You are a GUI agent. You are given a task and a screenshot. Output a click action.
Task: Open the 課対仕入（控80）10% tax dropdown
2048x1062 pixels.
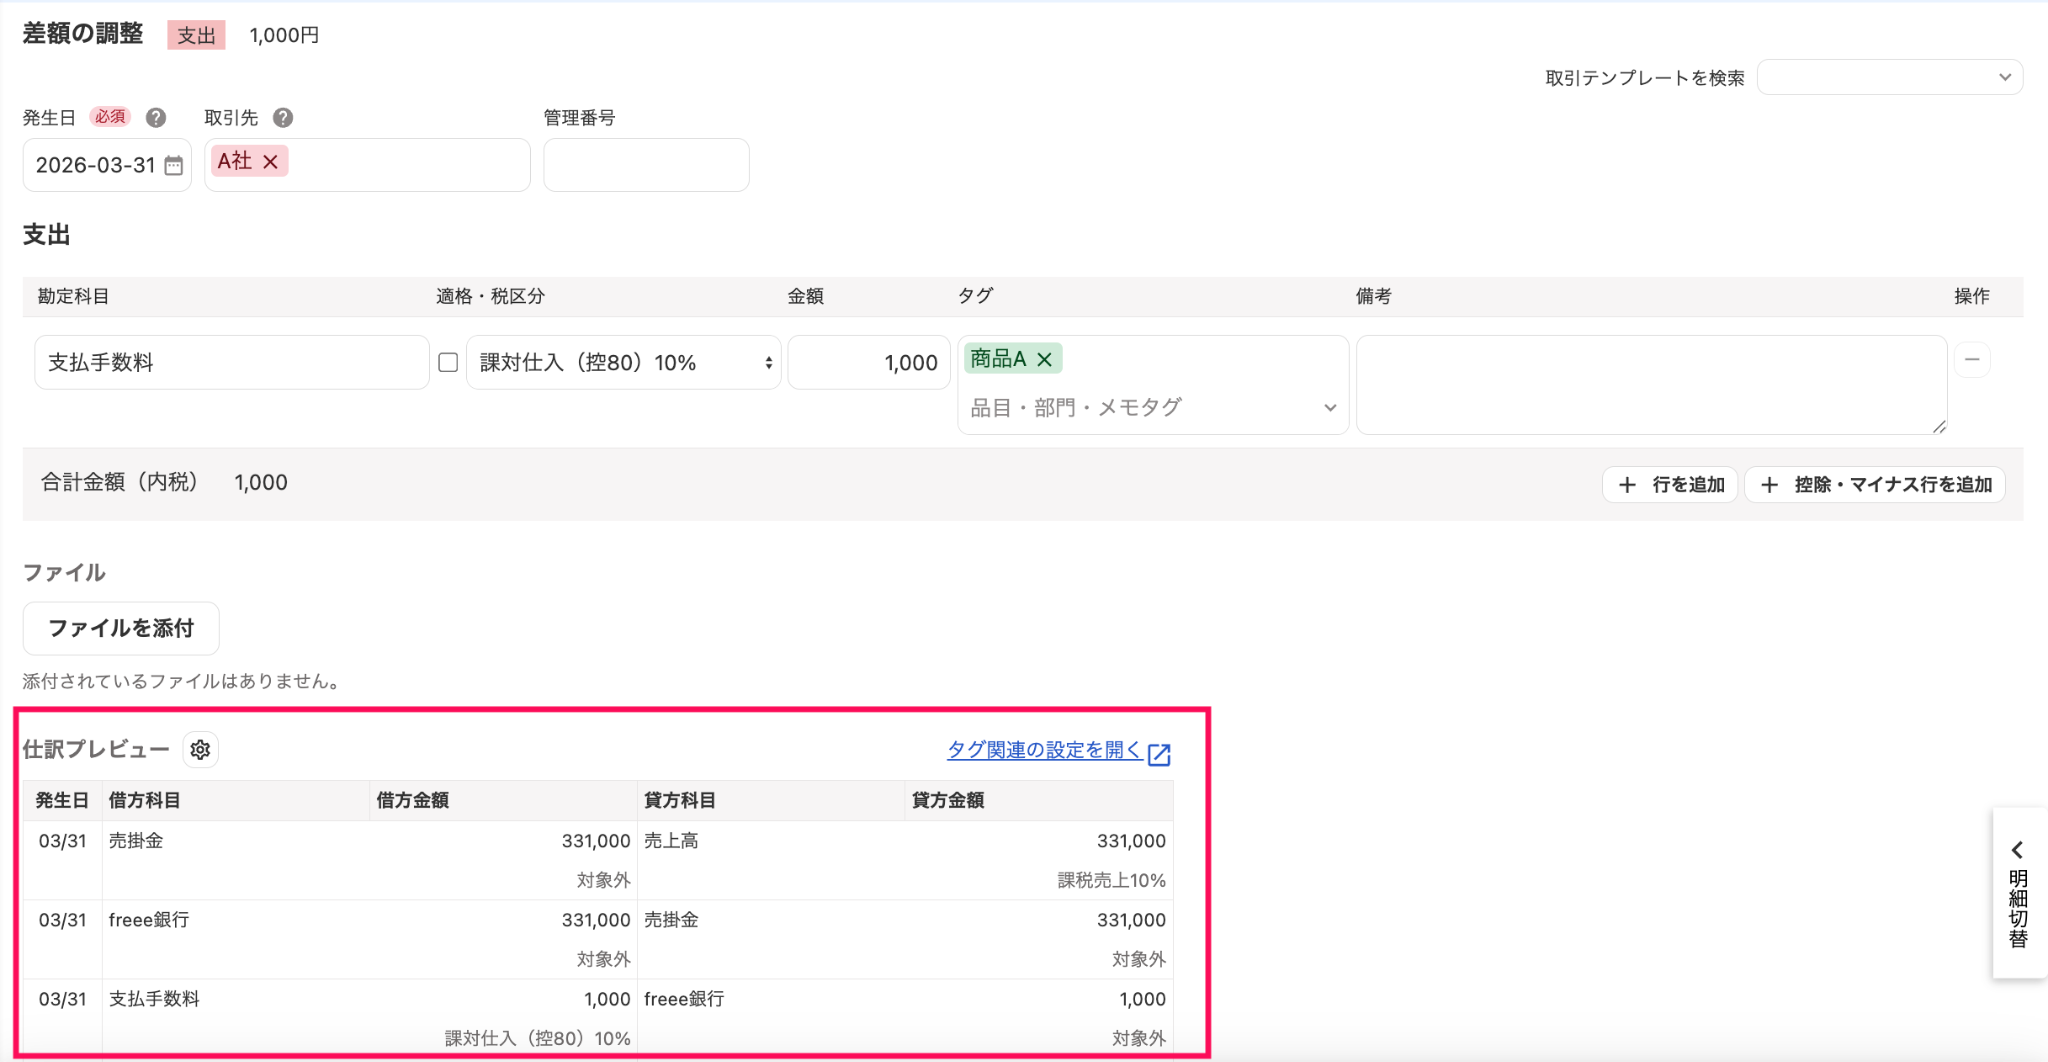pos(623,362)
